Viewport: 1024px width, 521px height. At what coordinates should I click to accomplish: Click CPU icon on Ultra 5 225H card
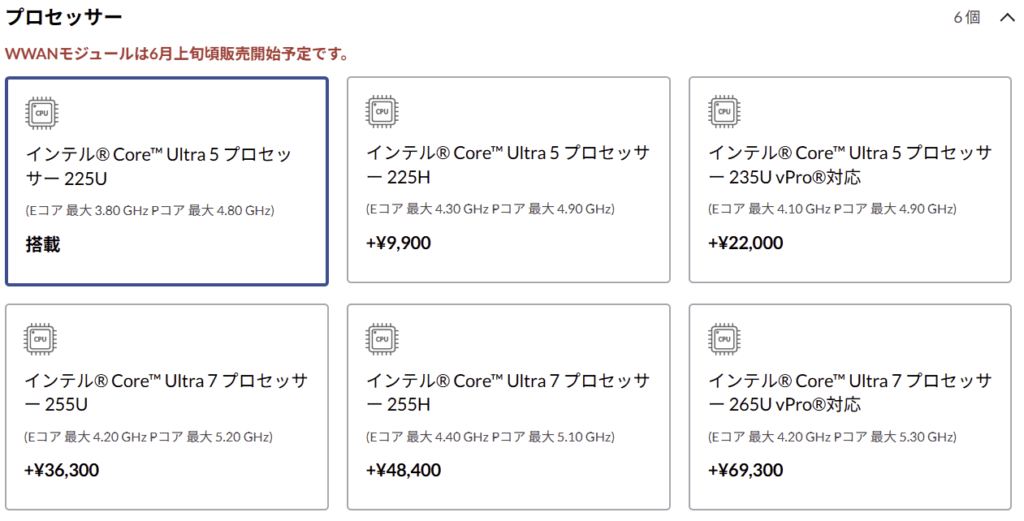click(x=382, y=112)
